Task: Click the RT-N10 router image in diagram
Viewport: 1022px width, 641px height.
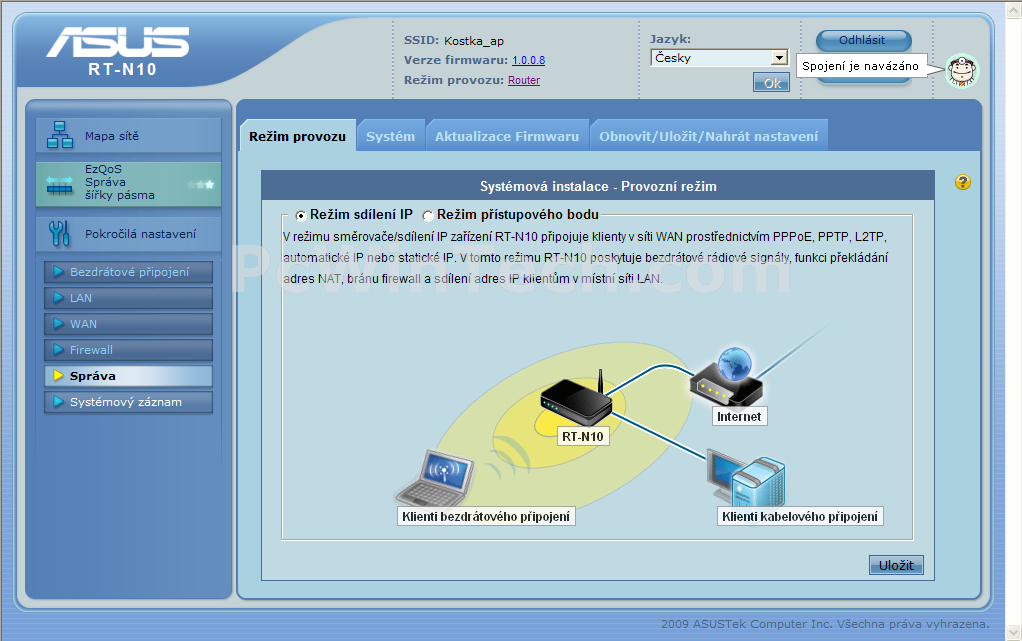Action: pos(576,398)
